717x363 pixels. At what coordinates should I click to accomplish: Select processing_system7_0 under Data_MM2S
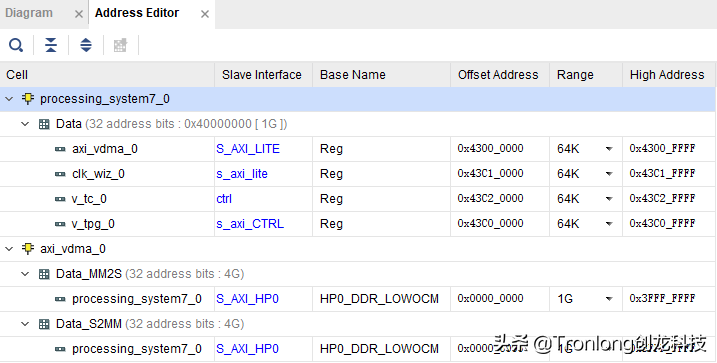tap(358, 299)
